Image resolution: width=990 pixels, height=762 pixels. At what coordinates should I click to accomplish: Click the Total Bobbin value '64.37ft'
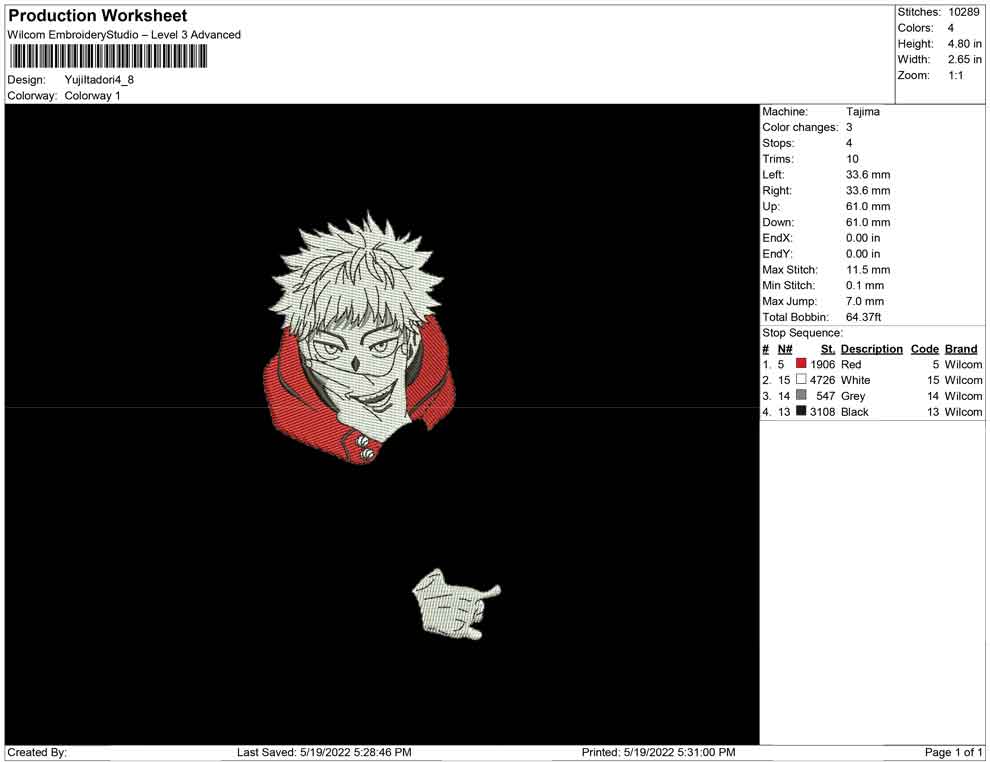(864, 317)
